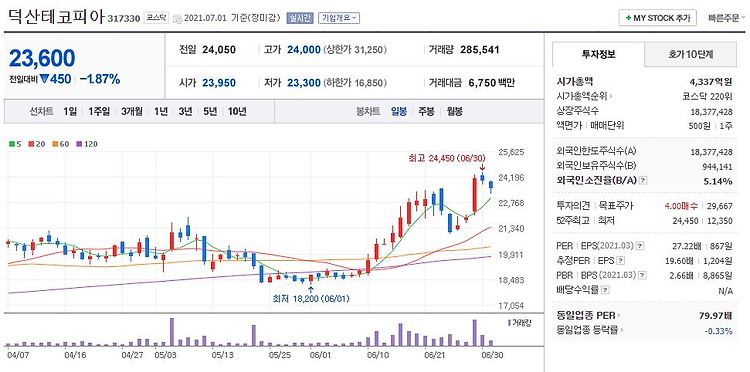Click the calendar icon before 2021.07.01
Image resolution: width=750 pixels, height=372 pixels.
coord(177,19)
